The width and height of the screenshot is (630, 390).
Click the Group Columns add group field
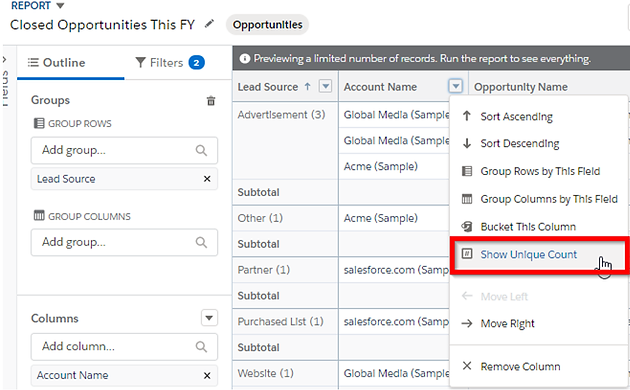coord(124,242)
